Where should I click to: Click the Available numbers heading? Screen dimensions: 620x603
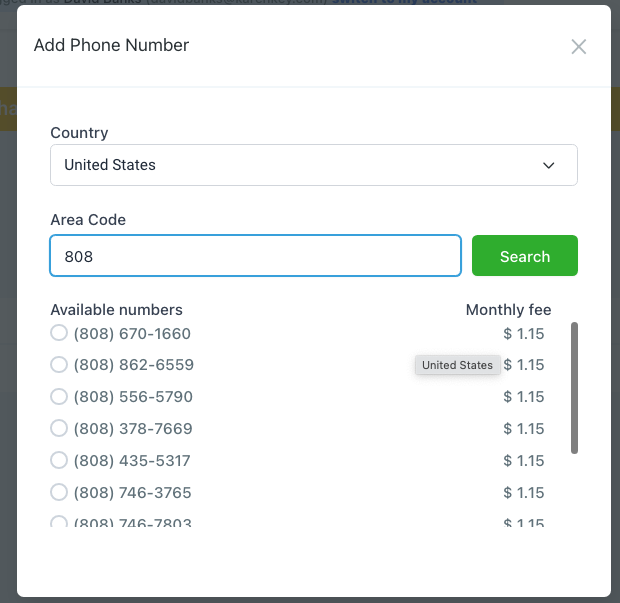point(116,310)
